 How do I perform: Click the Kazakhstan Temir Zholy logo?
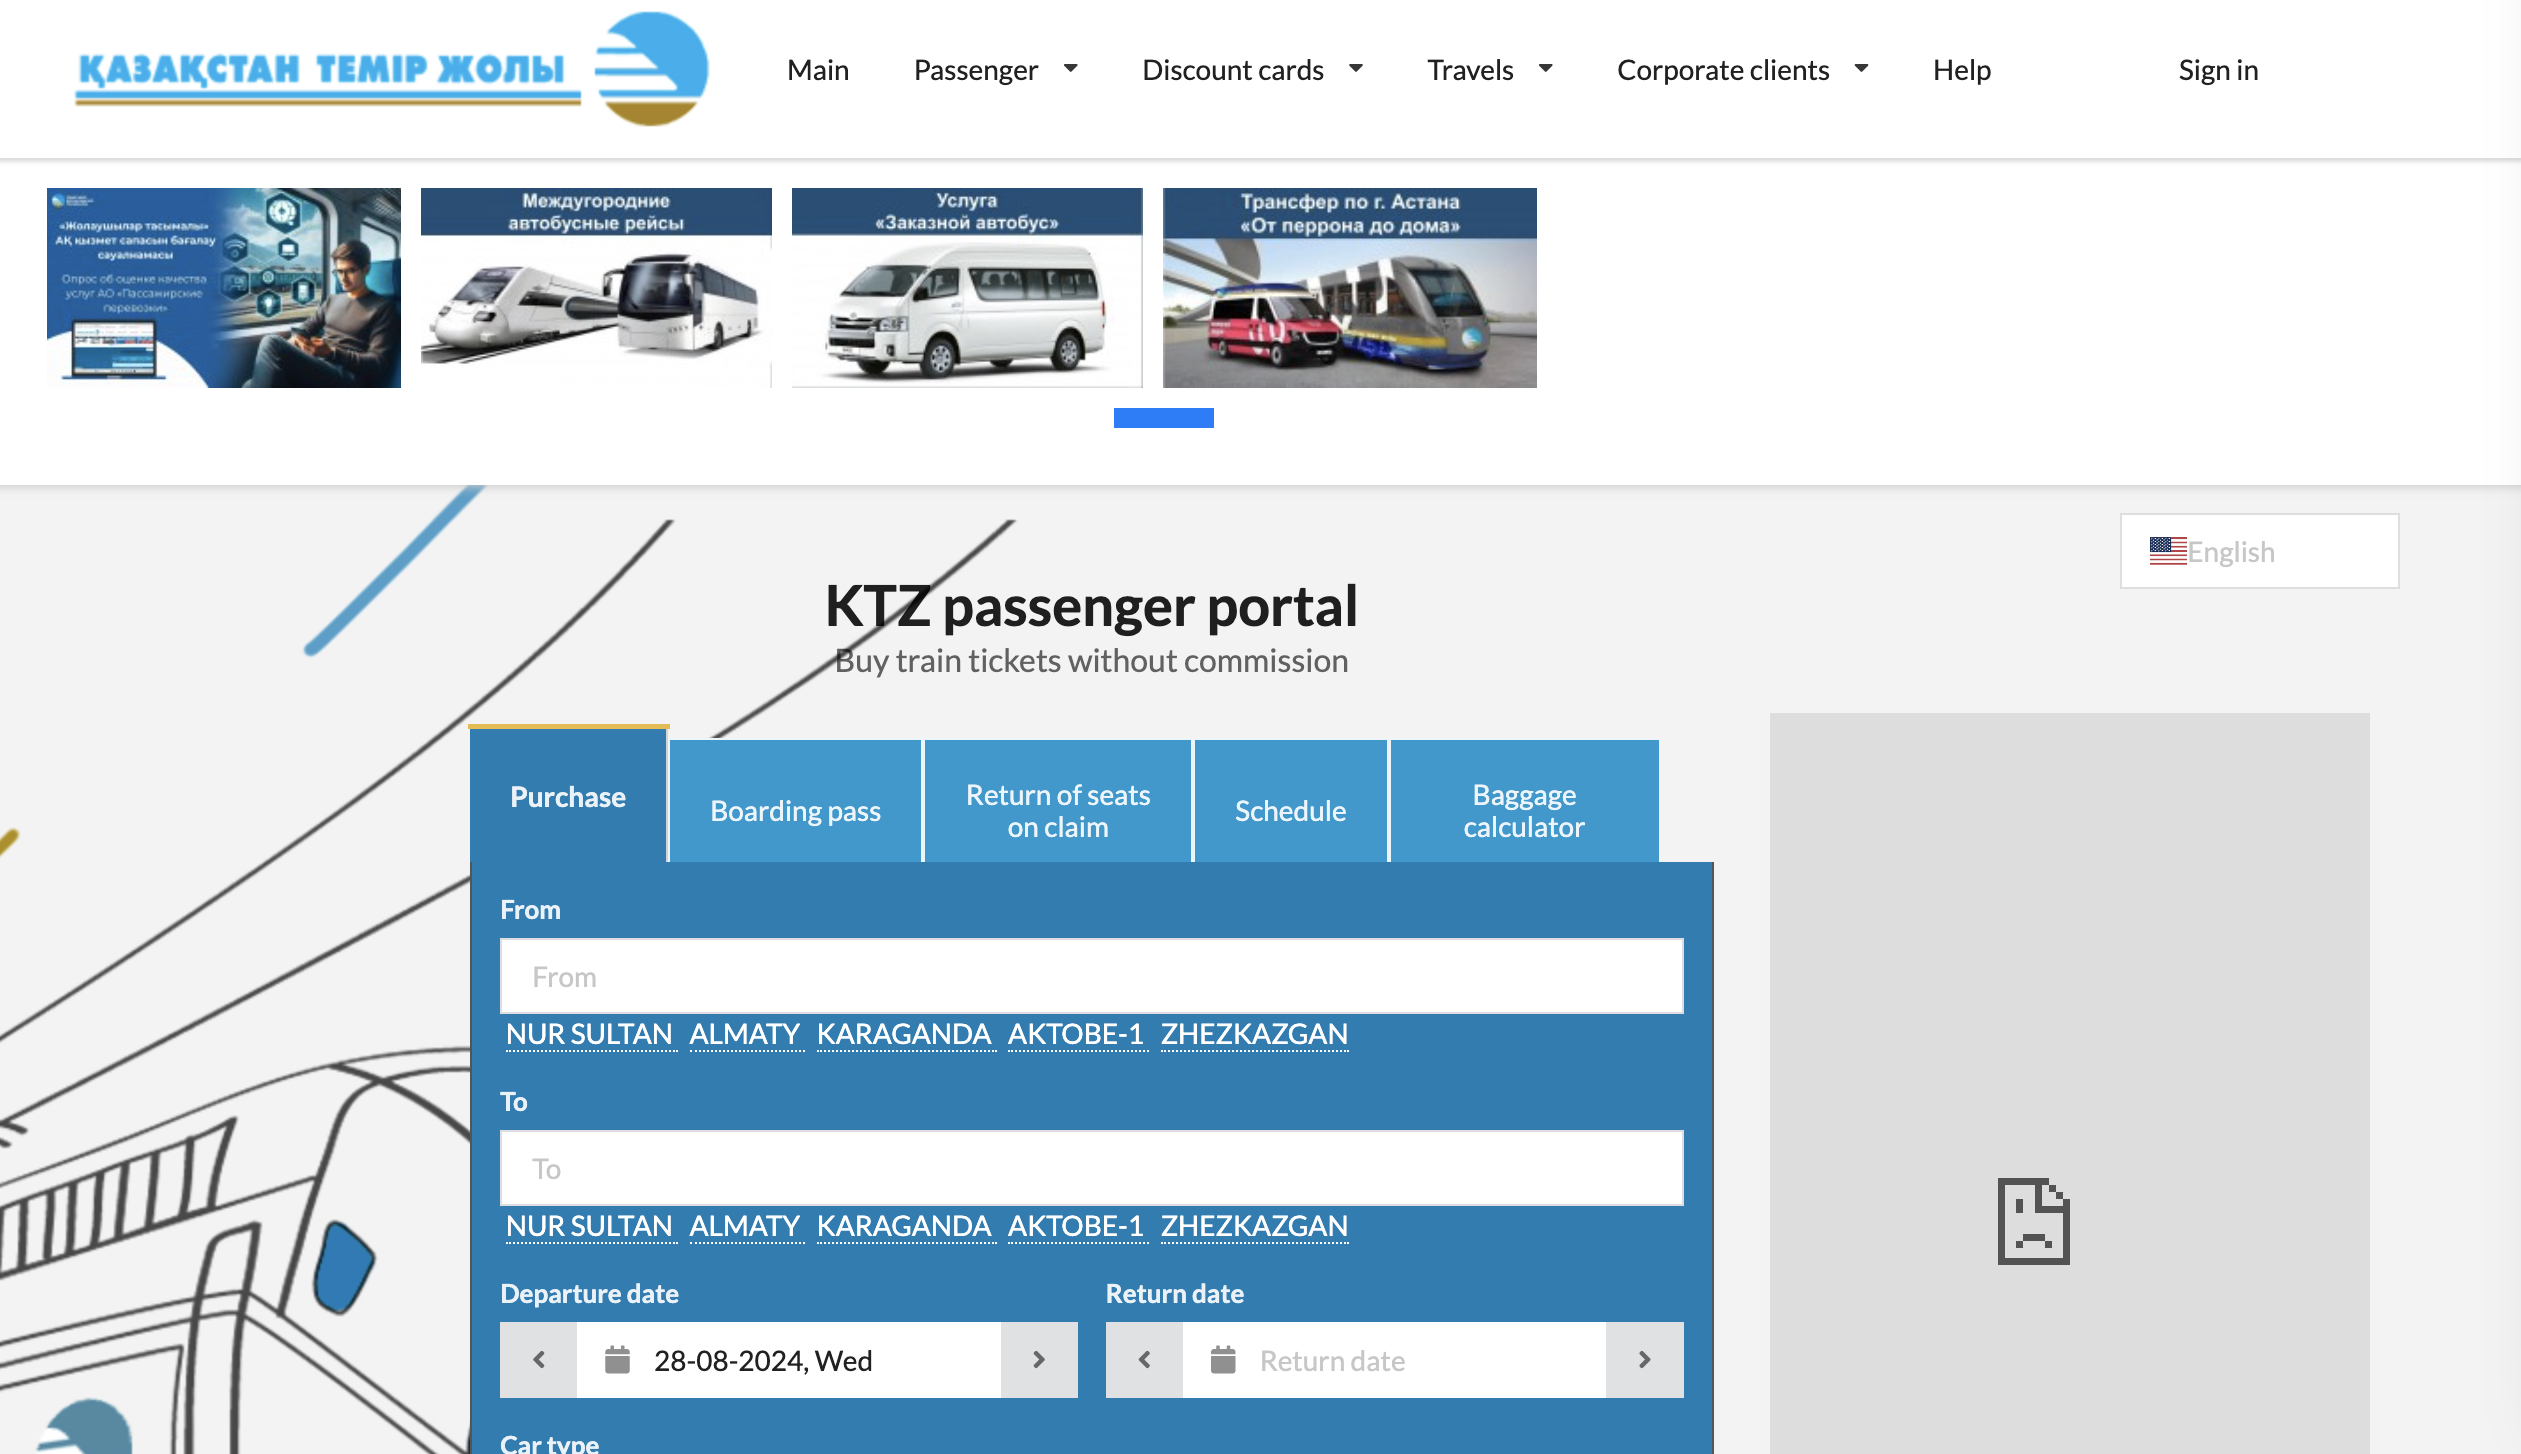tap(392, 70)
